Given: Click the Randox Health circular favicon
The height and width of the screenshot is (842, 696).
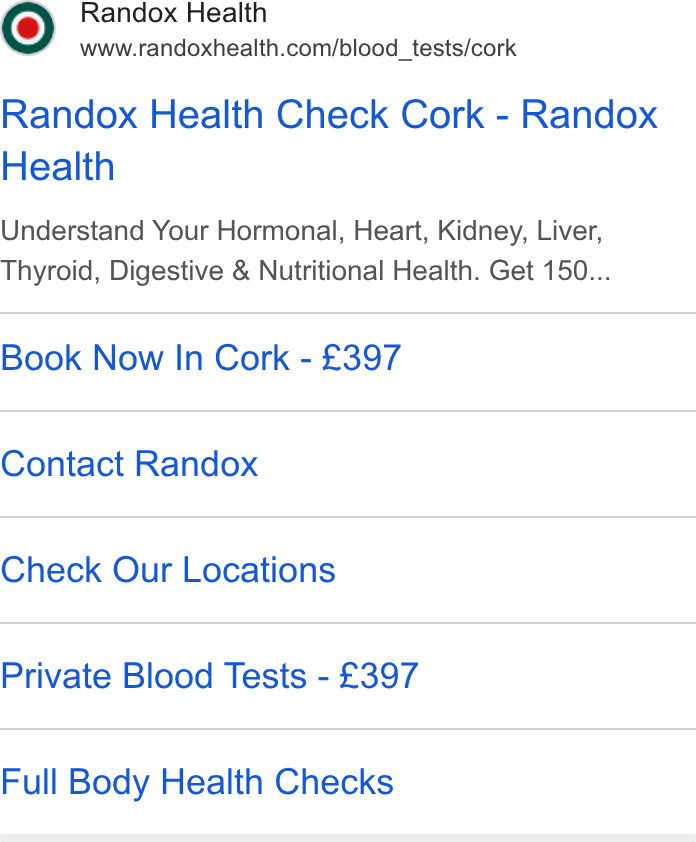Looking at the screenshot, I should coord(28,28).
